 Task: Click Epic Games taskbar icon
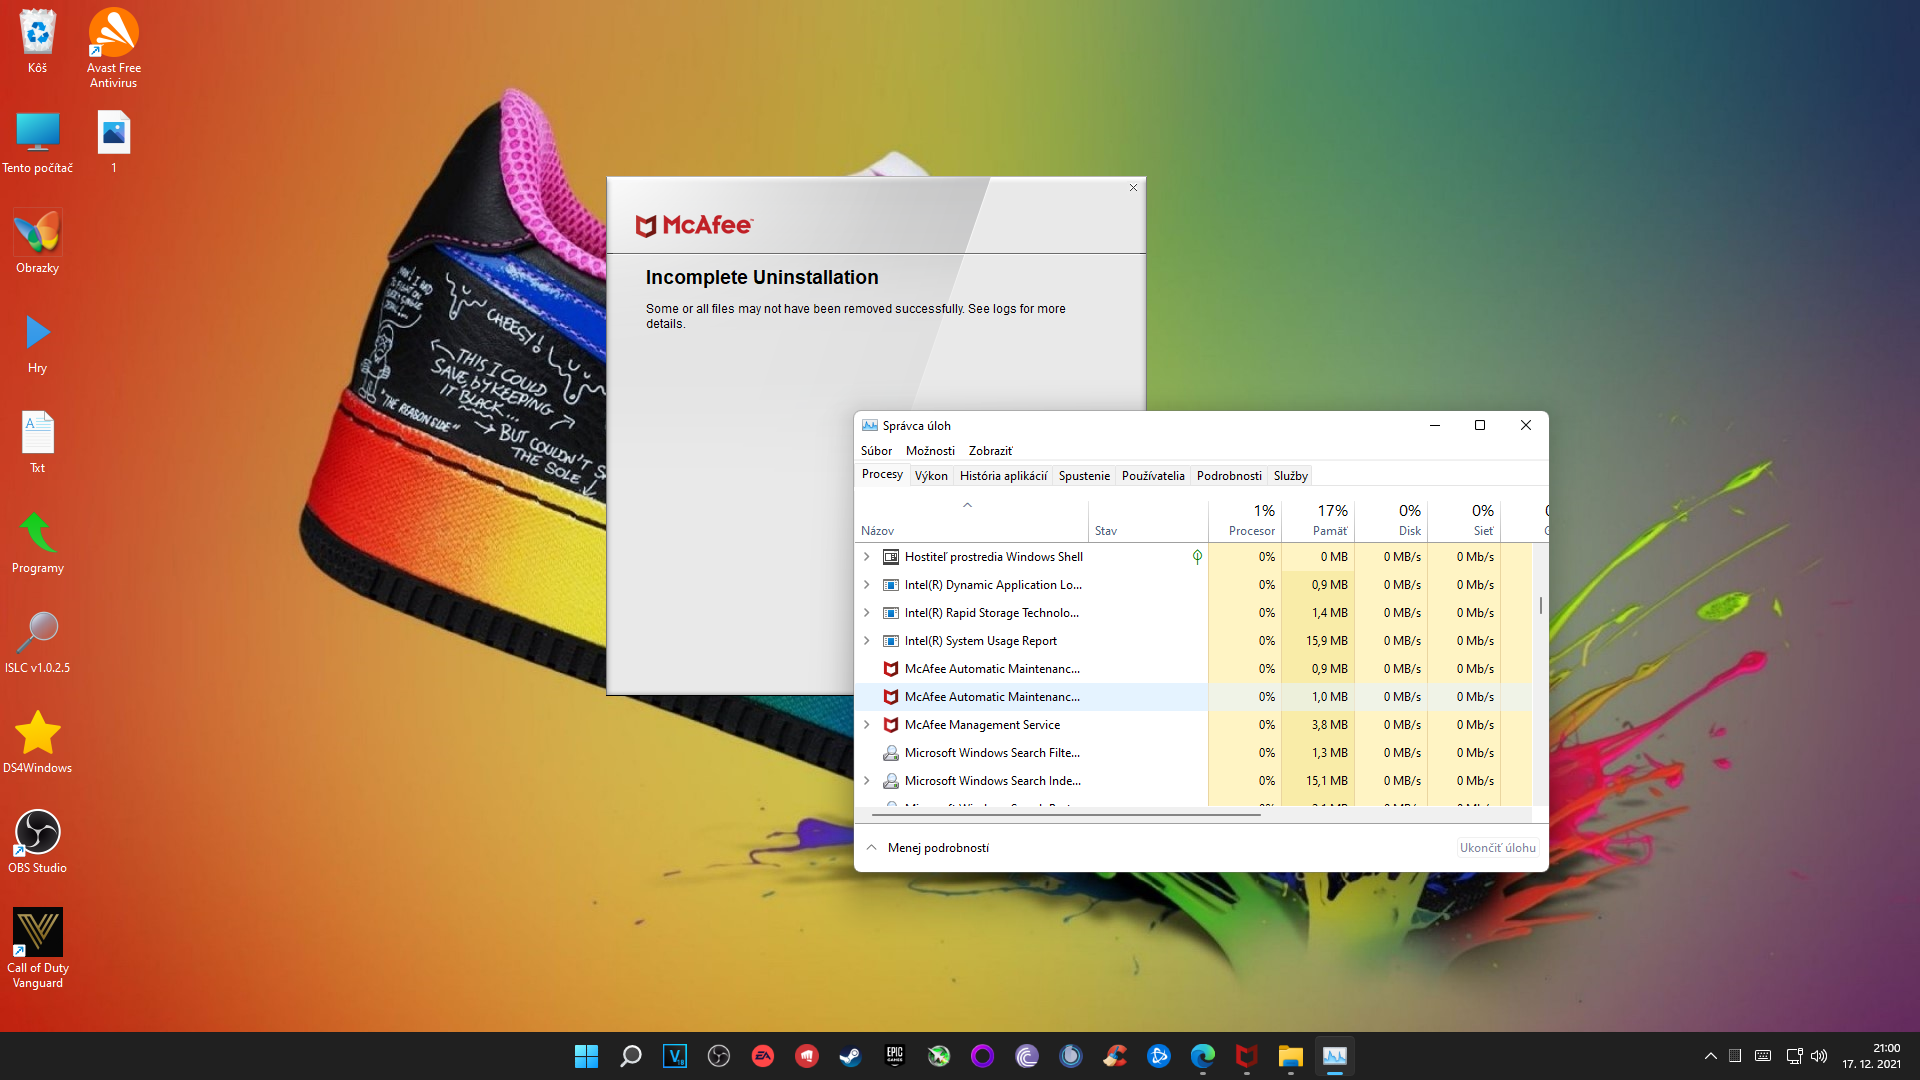tap(894, 1056)
